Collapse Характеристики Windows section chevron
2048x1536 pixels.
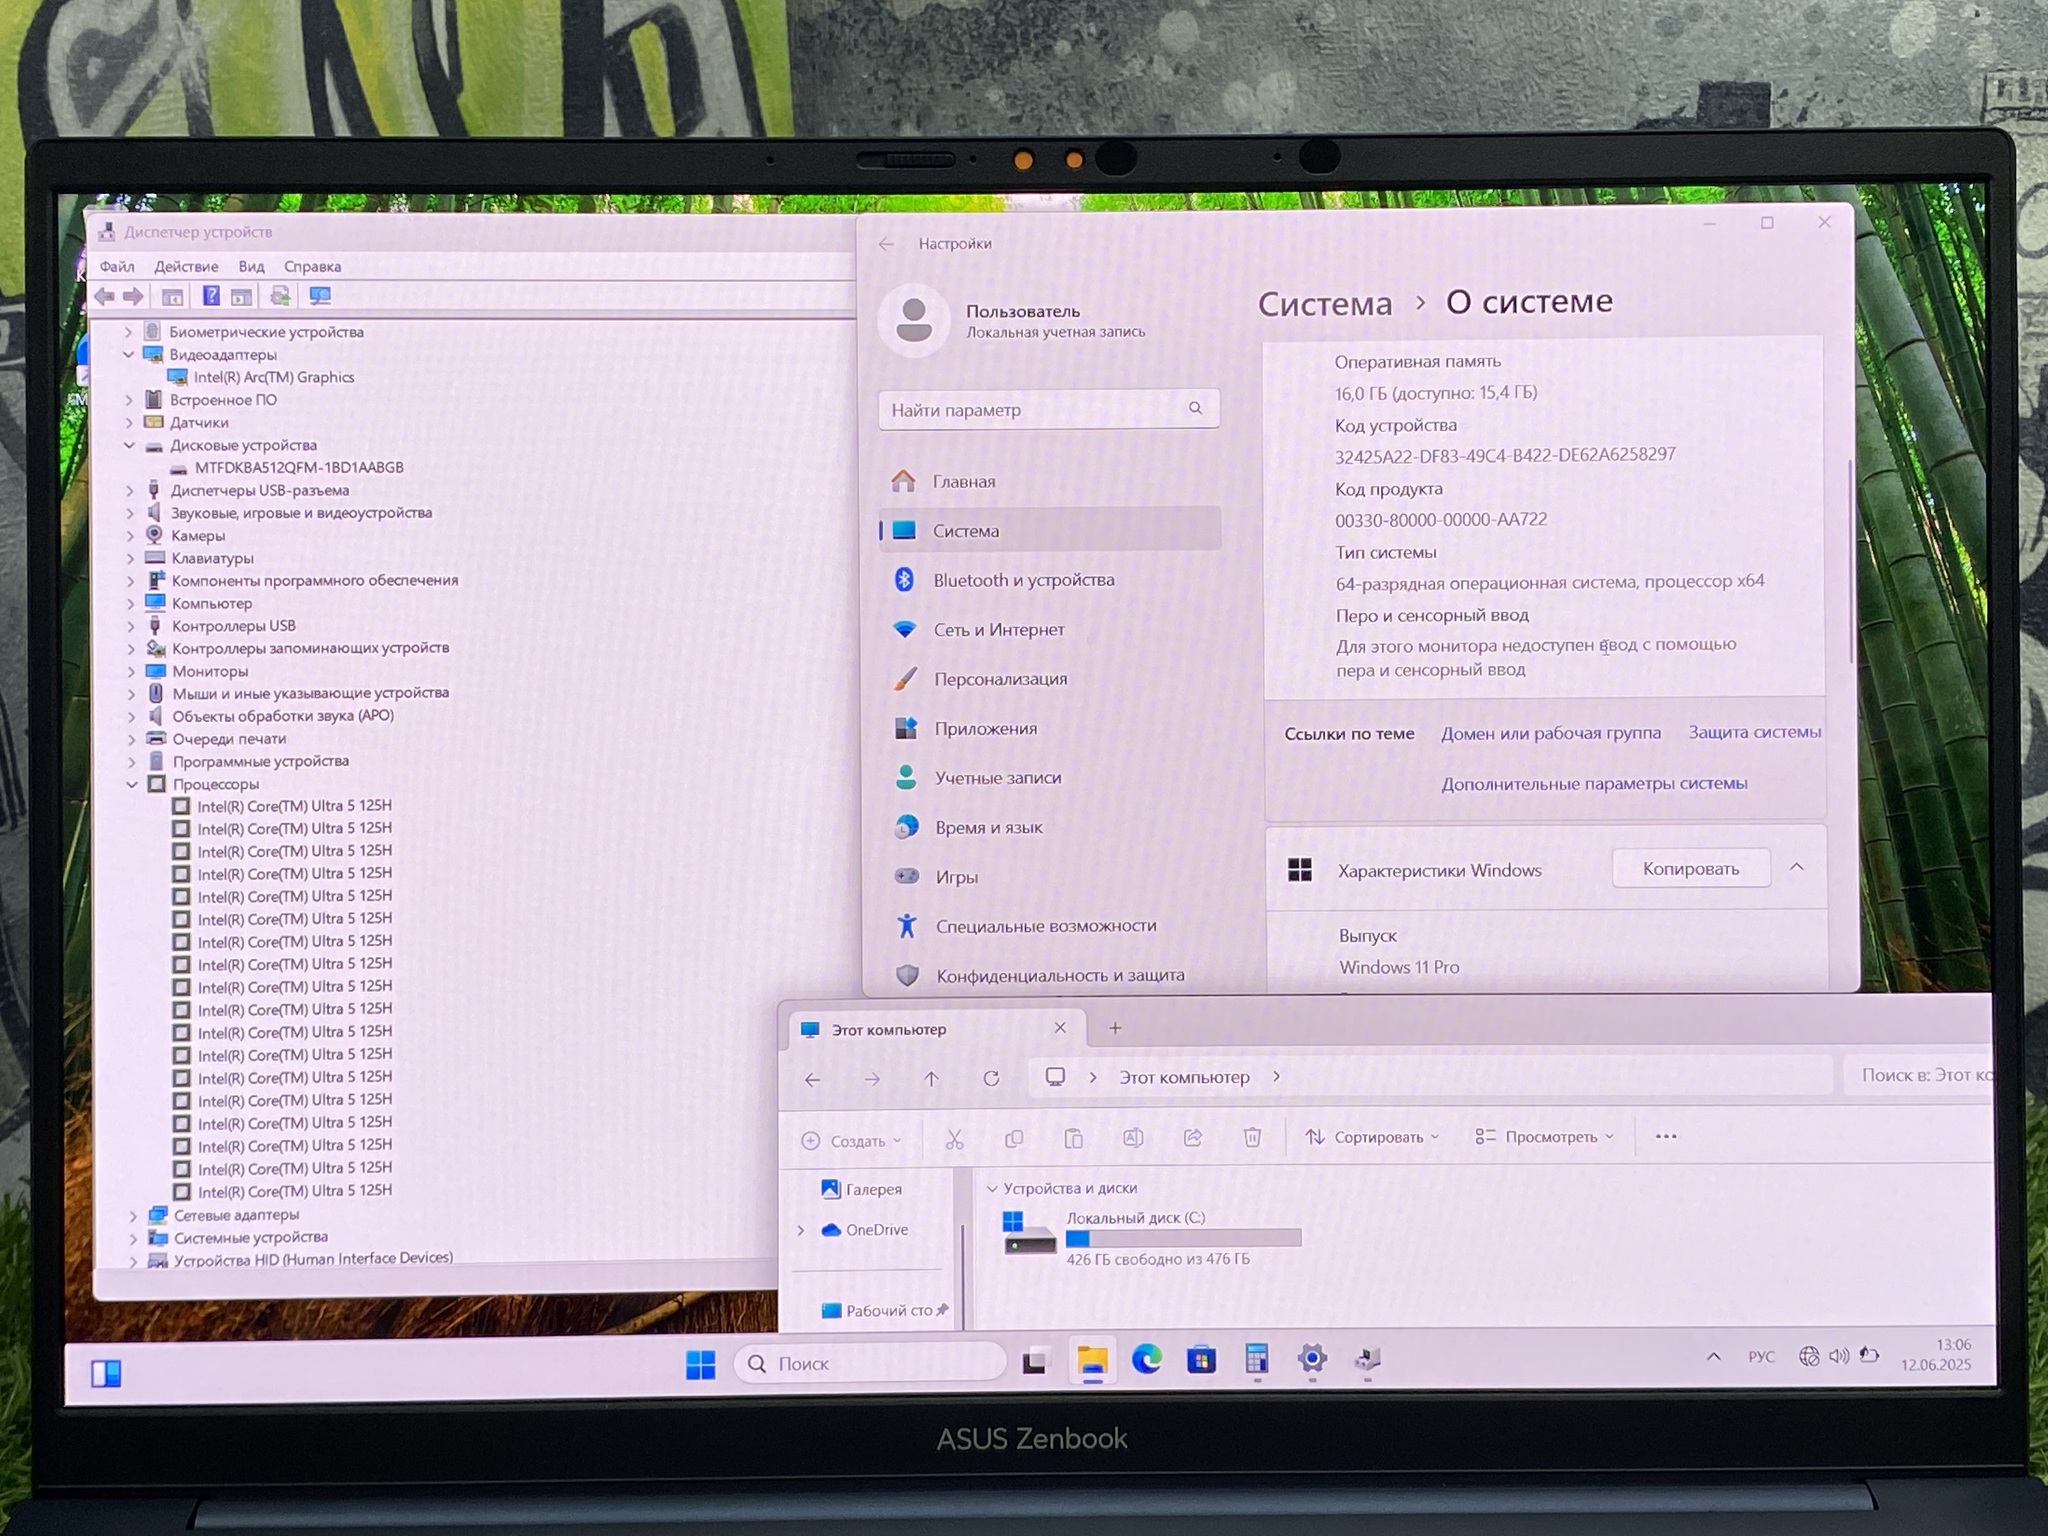tap(1796, 867)
